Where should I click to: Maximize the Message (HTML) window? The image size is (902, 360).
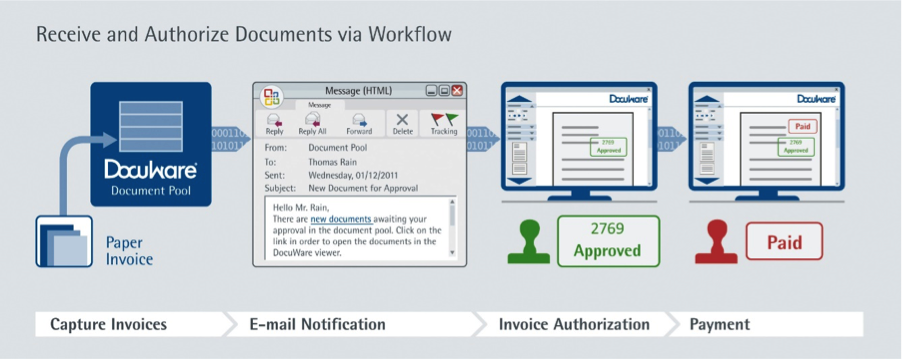point(444,90)
